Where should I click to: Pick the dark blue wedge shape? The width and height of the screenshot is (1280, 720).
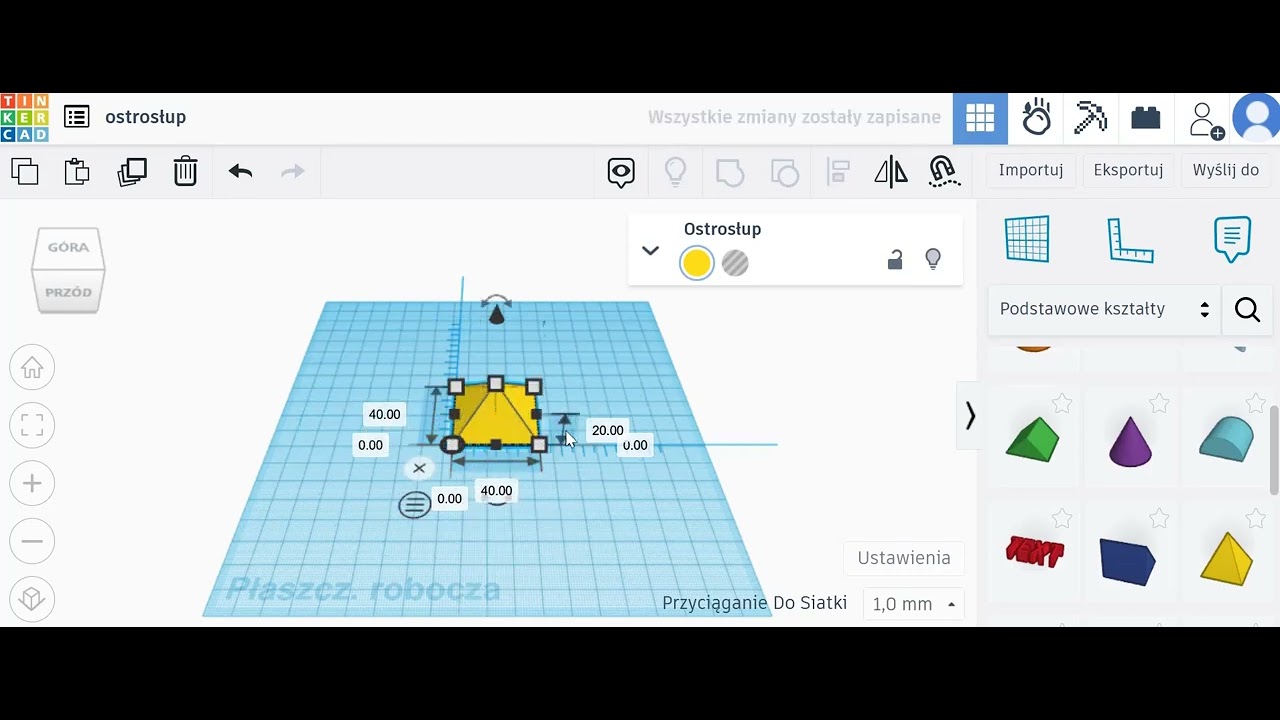click(1128, 560)
